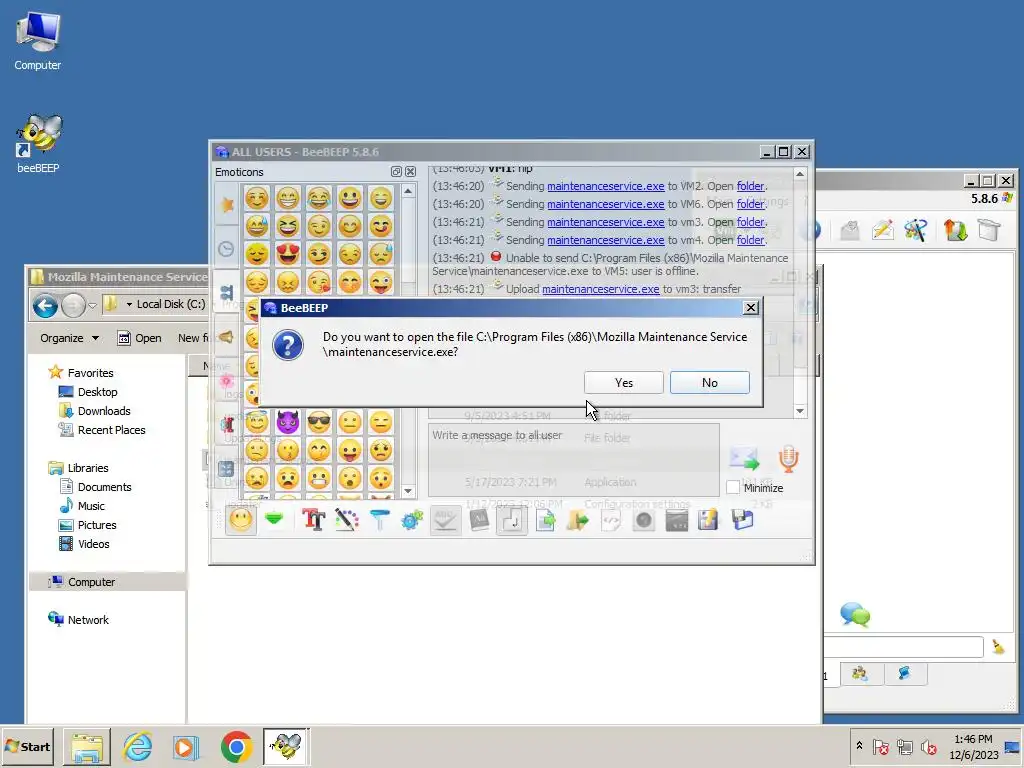The height and width of the screenshot is (768, 1024).
Task: Toggle the emoticons panel smiley button
Action: 241,520
